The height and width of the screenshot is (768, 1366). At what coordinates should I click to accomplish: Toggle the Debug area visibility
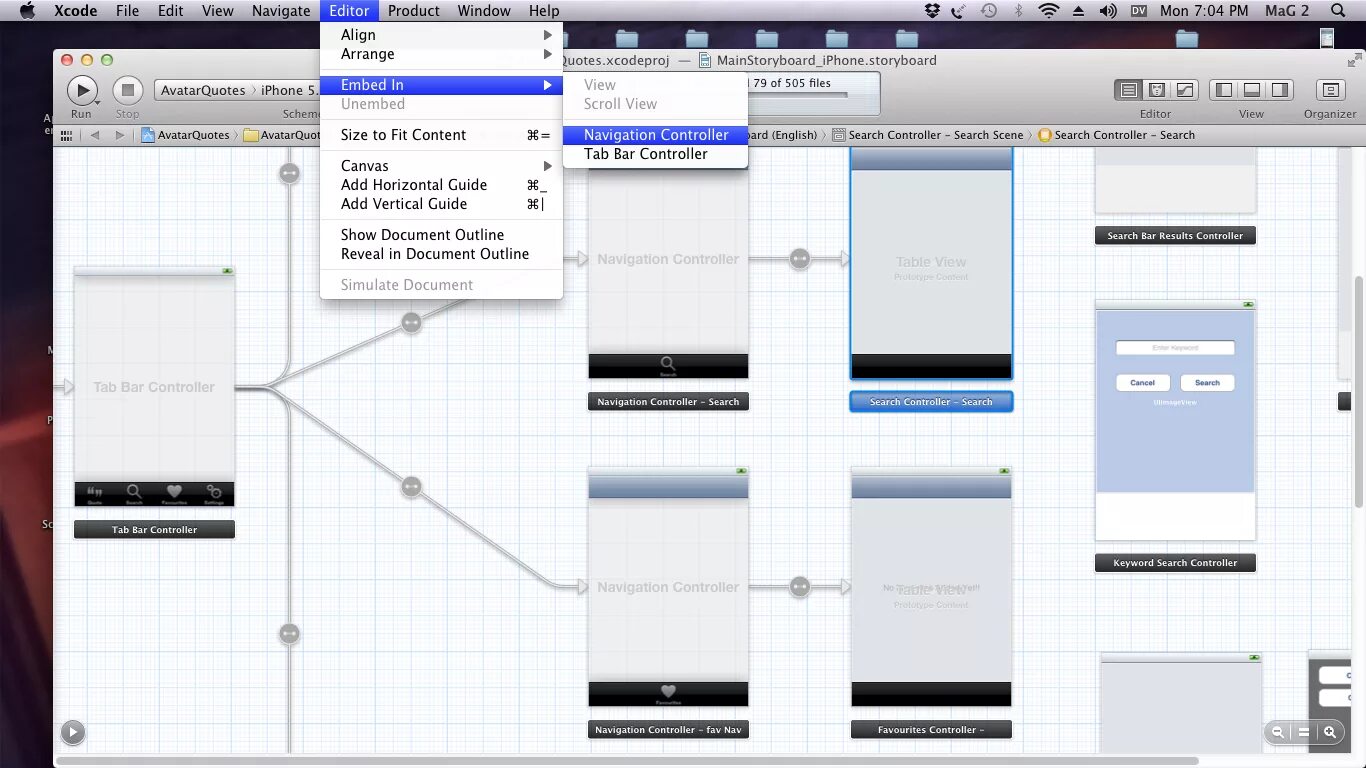point(1251,90)
